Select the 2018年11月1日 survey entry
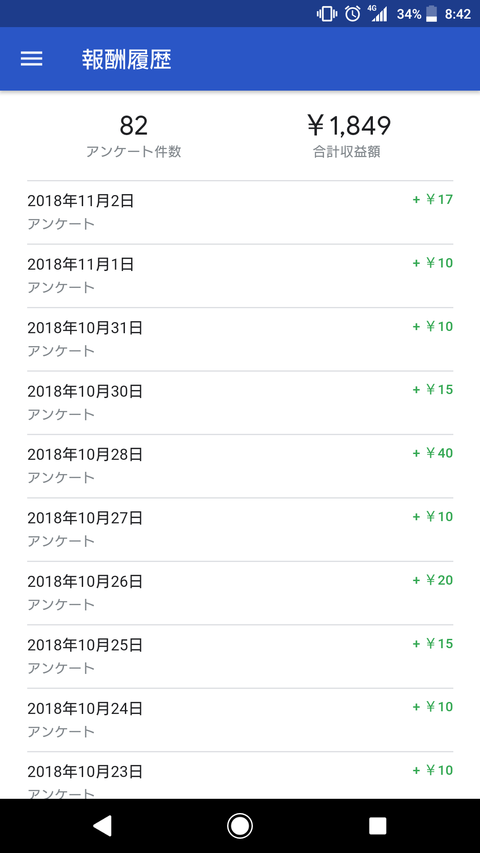 (x=240, y=276)
